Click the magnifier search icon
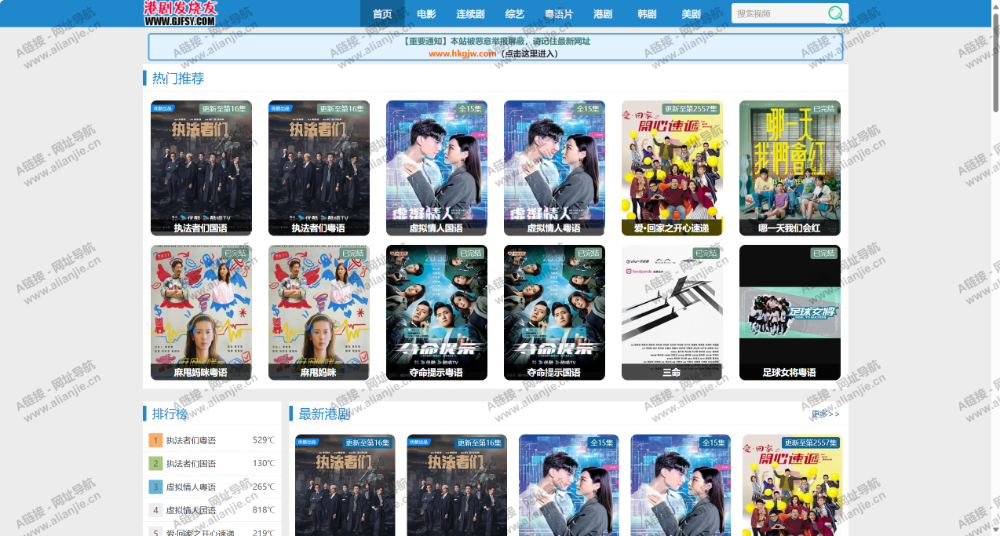Image resolution: width=1000 pixels, height=536 pixels. [x=835, y=13]
